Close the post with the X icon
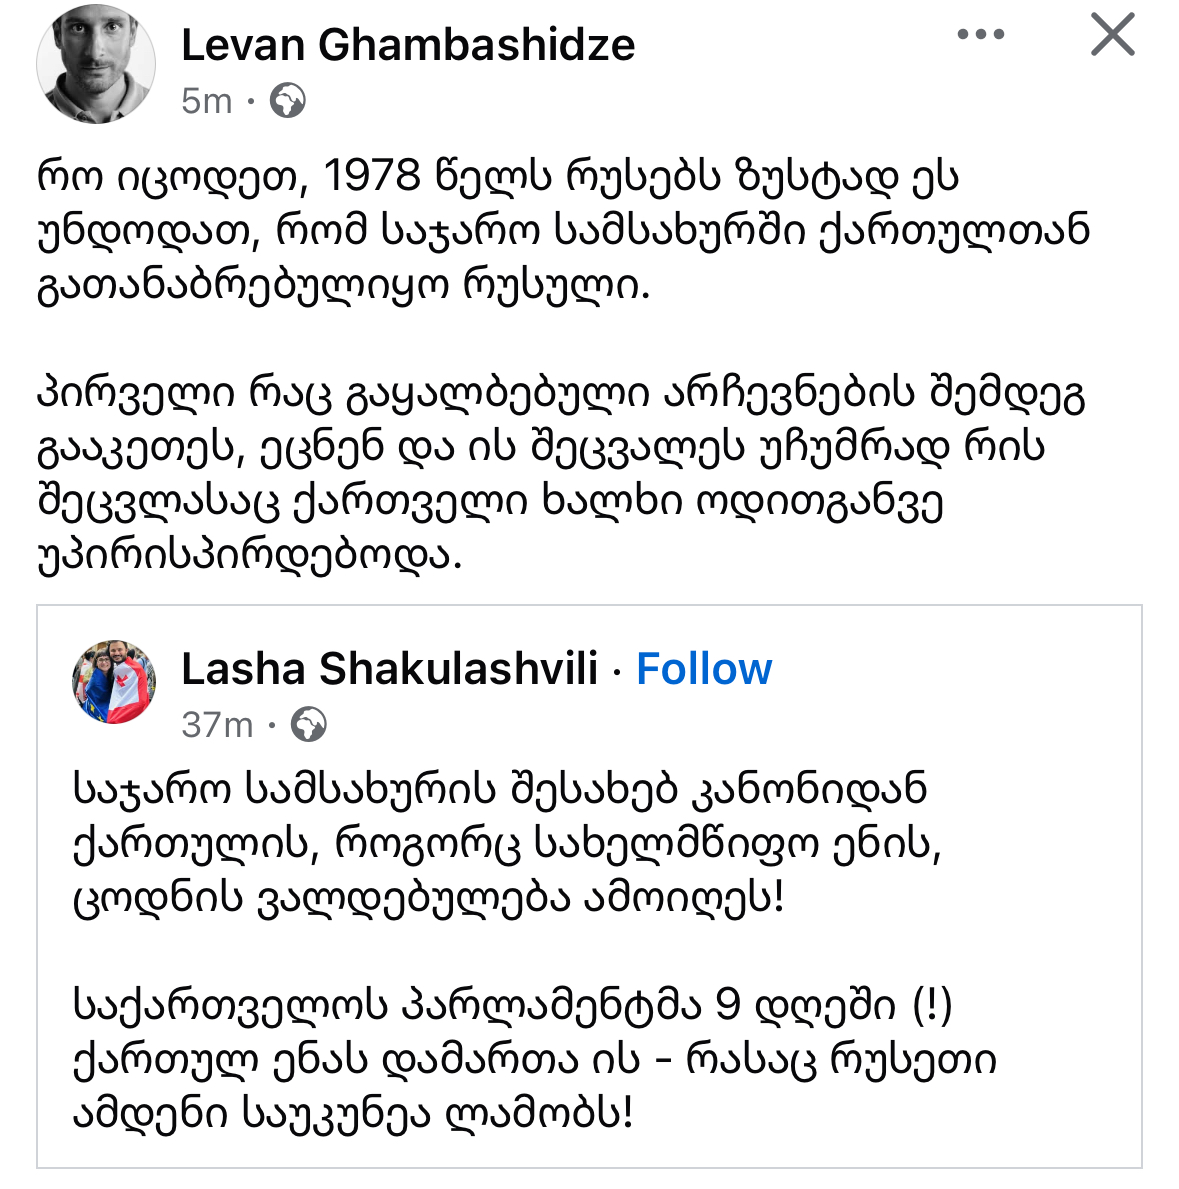This screenshot has width=1179, height=1189. [x=1112, y=35]
